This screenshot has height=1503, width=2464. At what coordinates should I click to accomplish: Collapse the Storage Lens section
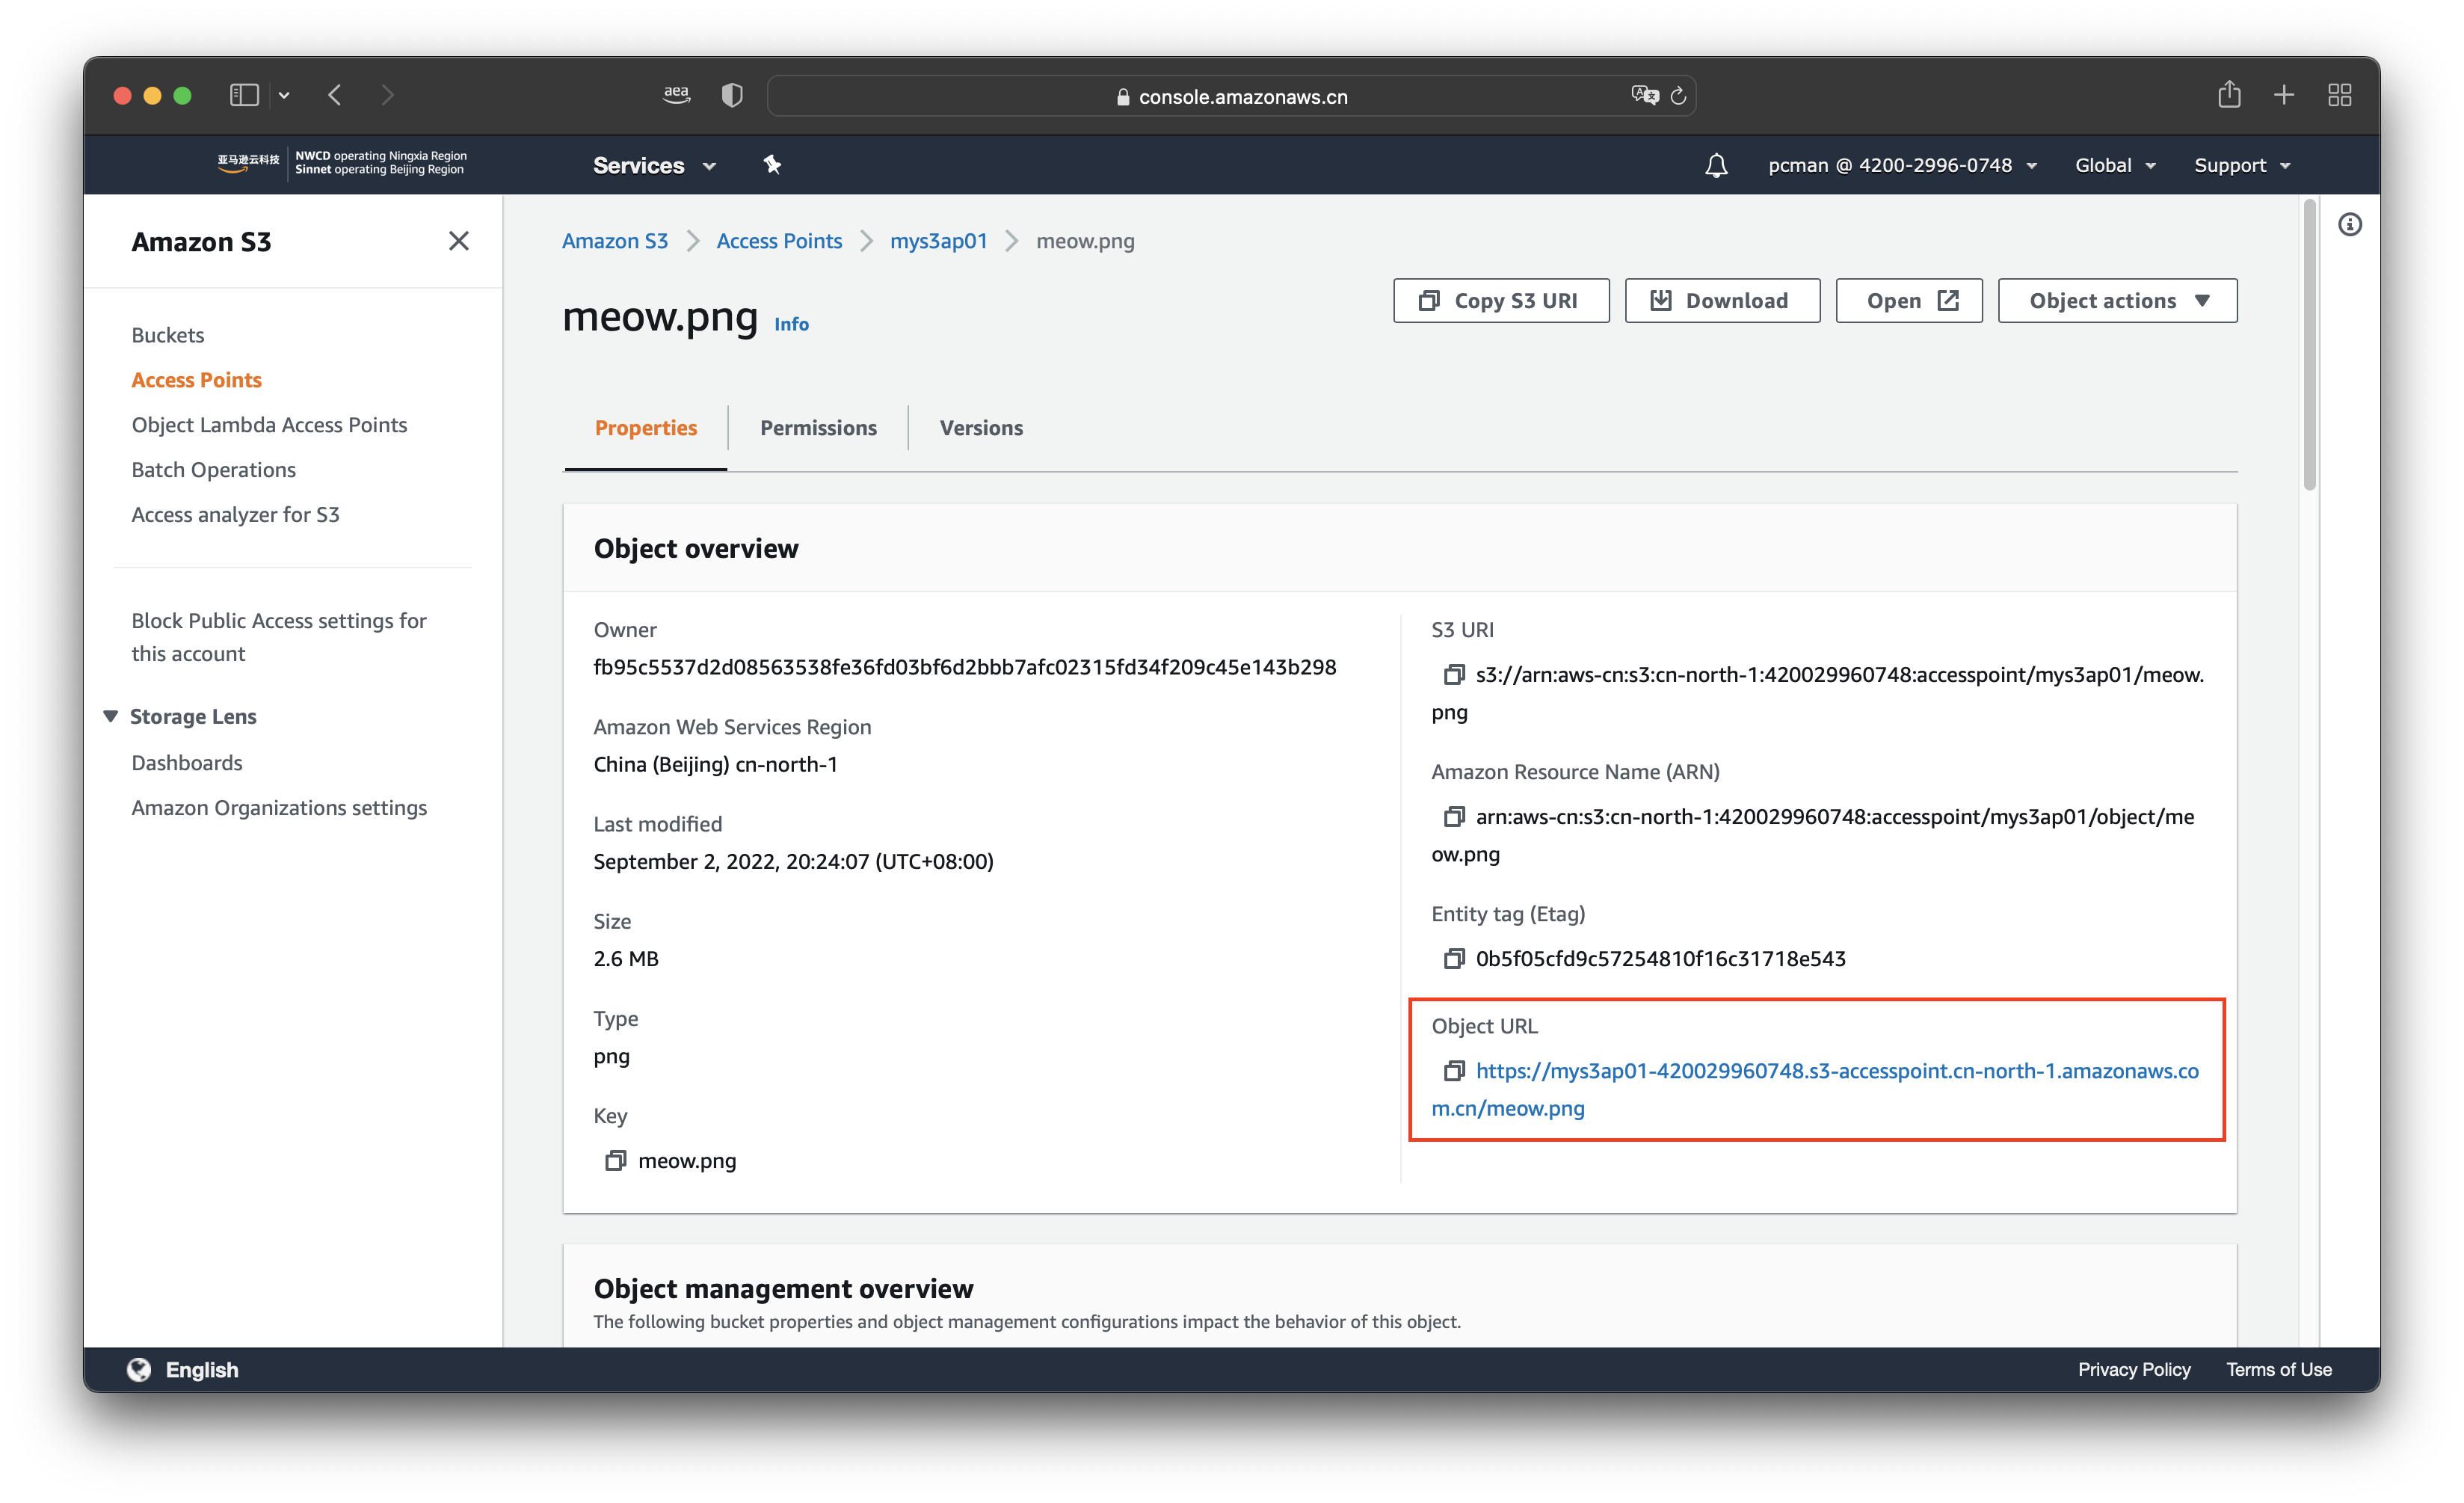(111, 716)
